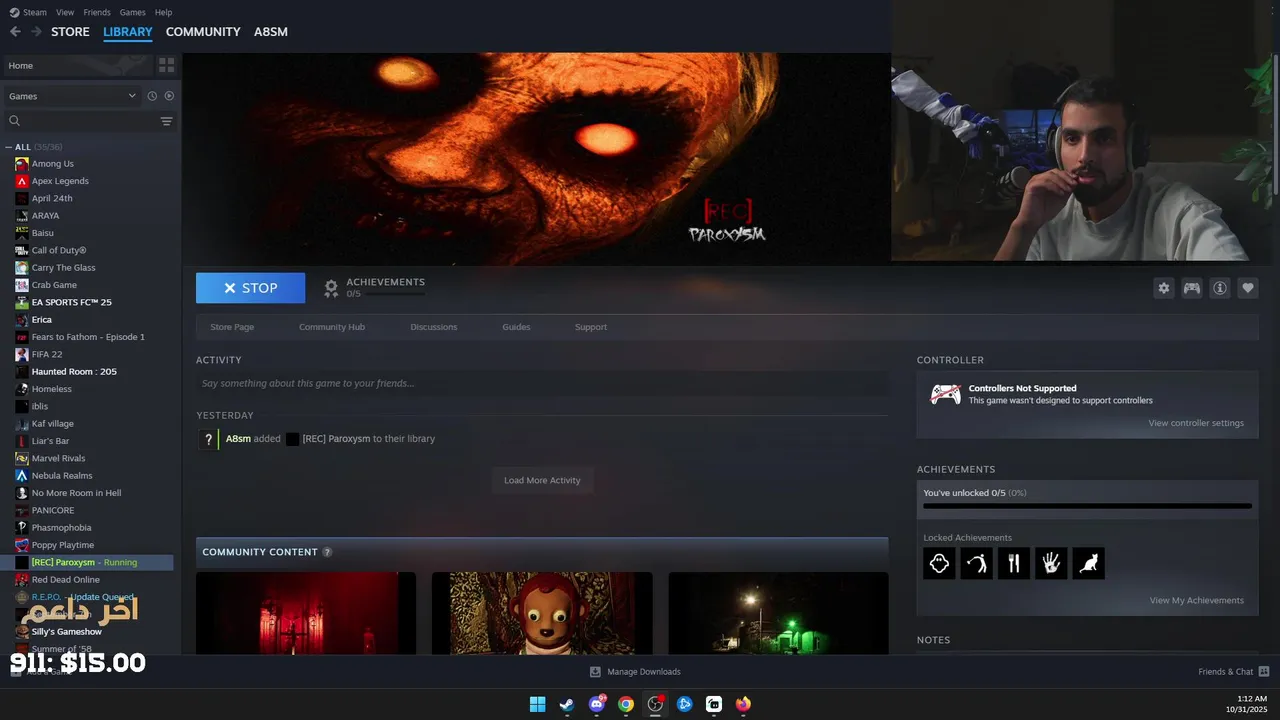This screenshot has height=720, width=1280.
Task: Switch to the STORE tab
Action: (x=70, y=32)
